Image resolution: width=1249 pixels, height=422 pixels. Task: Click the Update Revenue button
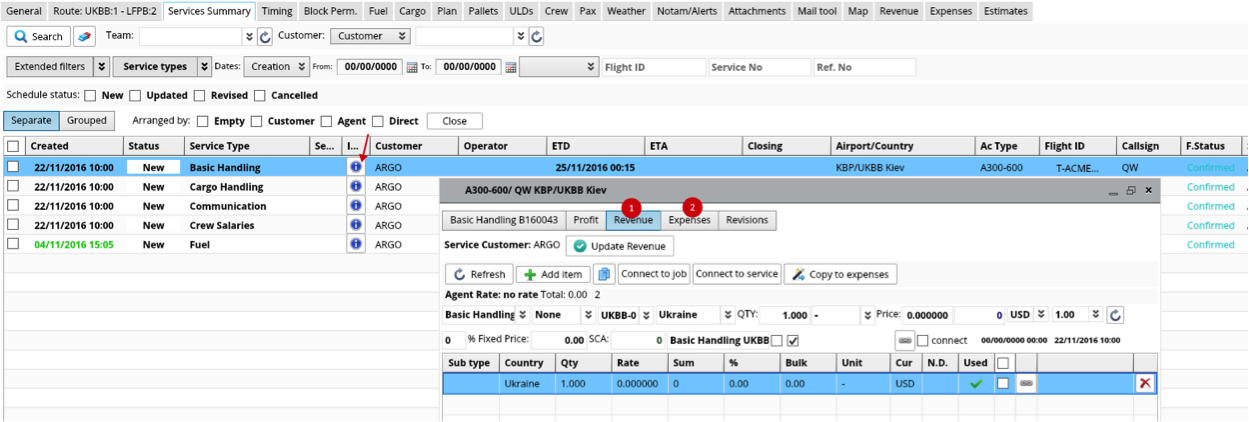point(620,246)
